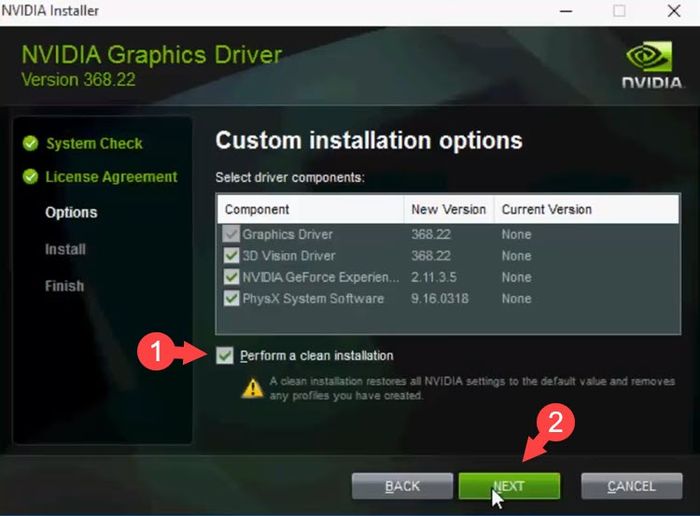Click None in the PhysX System Software row
This screenshot has width=700, height=516.
tap(517, 299)
